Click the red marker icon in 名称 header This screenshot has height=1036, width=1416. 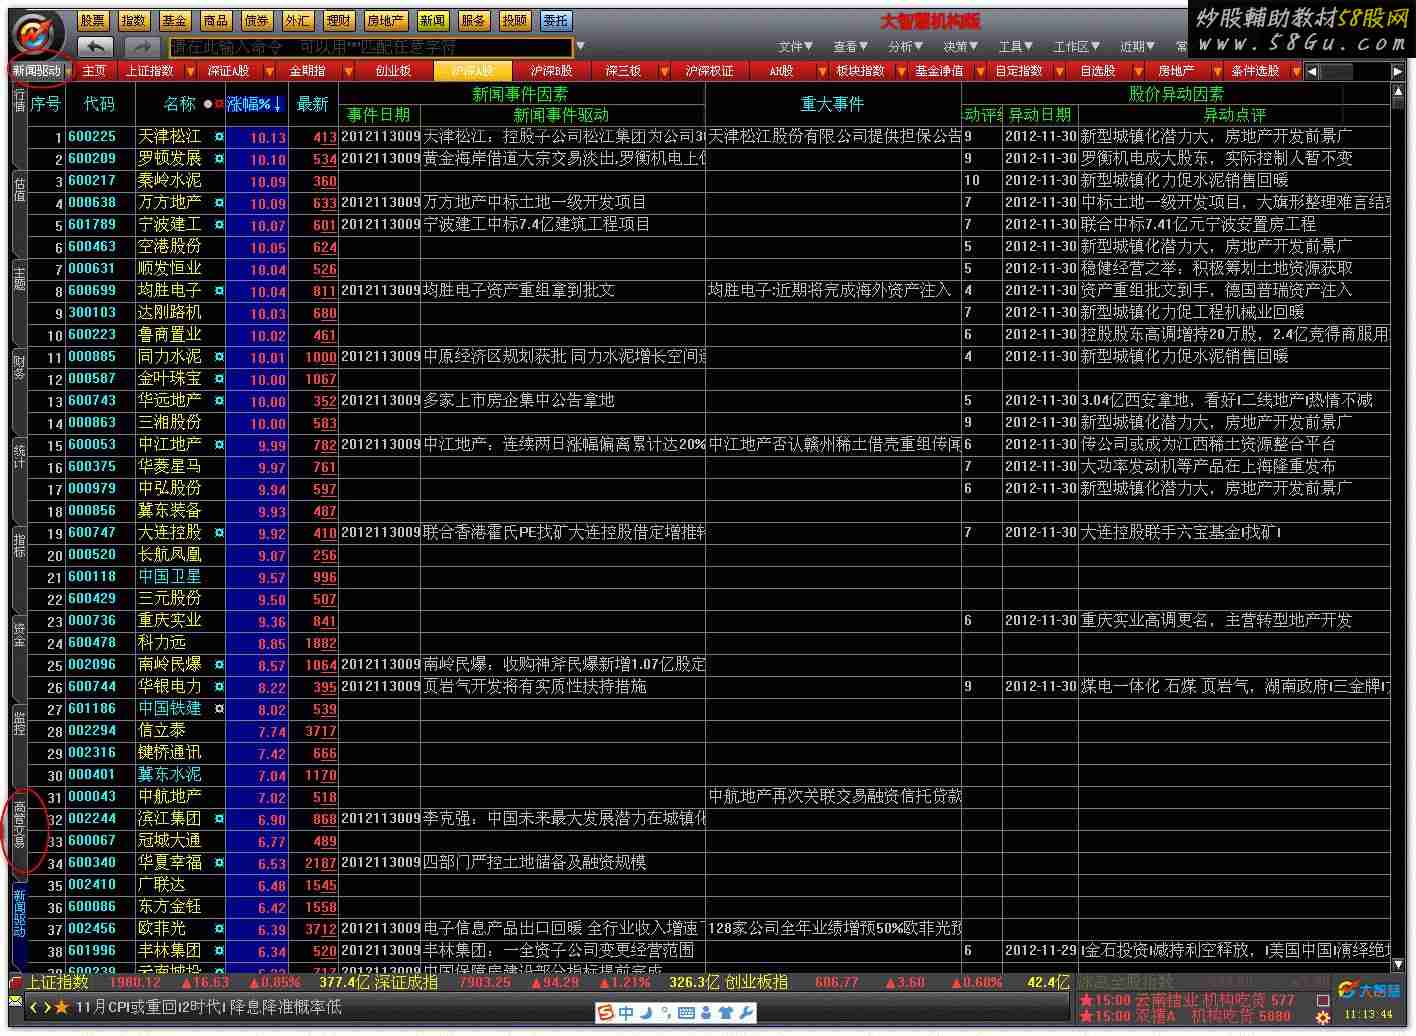click(x=219, y=104)
